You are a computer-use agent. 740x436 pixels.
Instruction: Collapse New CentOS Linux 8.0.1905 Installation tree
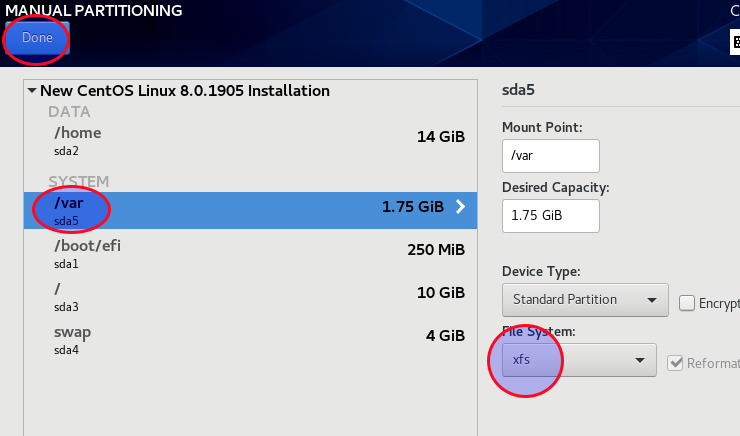coord(32,91)
